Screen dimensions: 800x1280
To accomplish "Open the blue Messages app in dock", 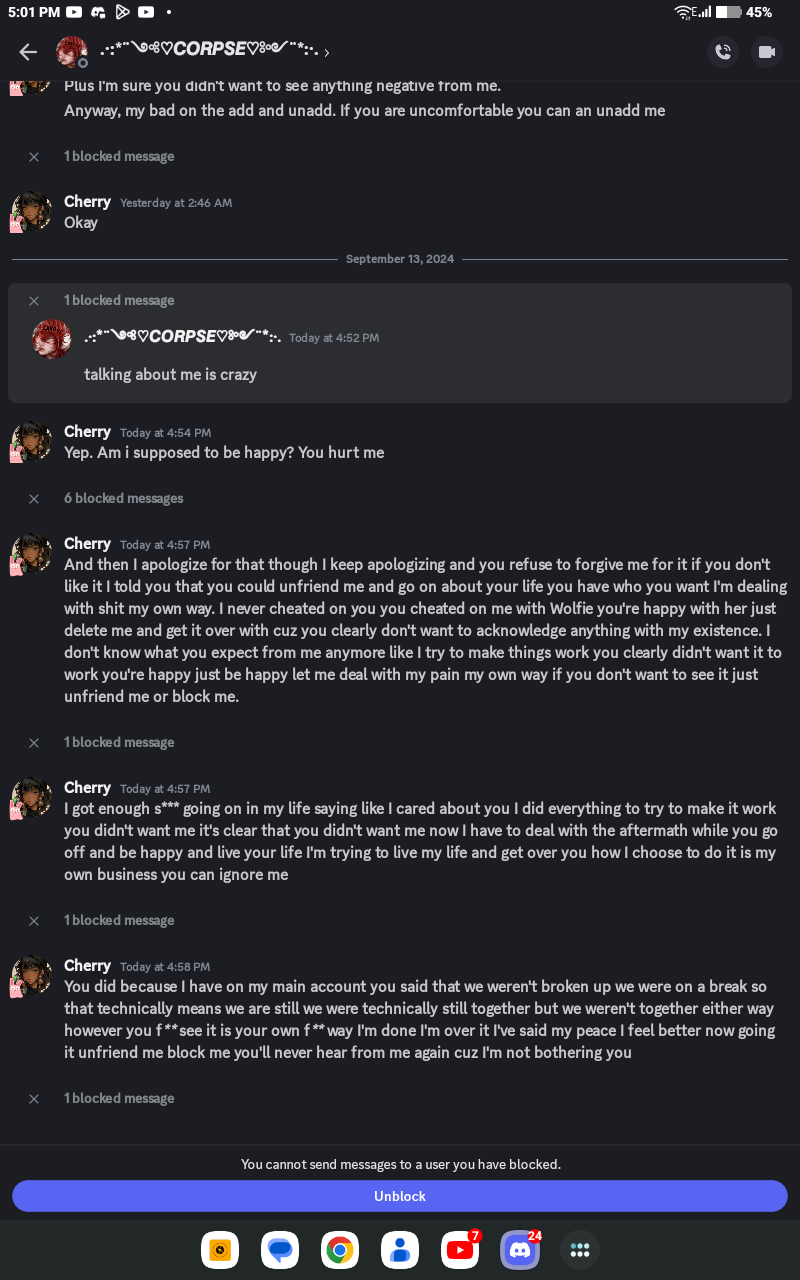I will click(280, 1250).
